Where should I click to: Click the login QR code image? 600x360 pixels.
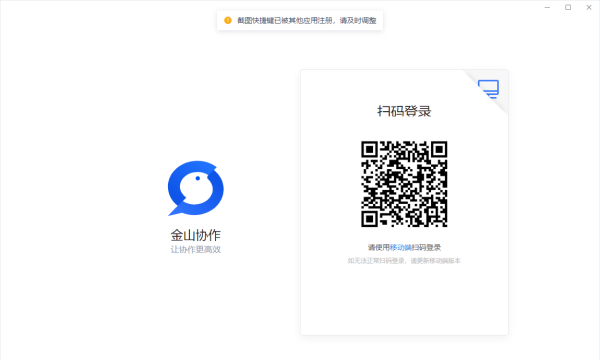click(x=404, y=184)
